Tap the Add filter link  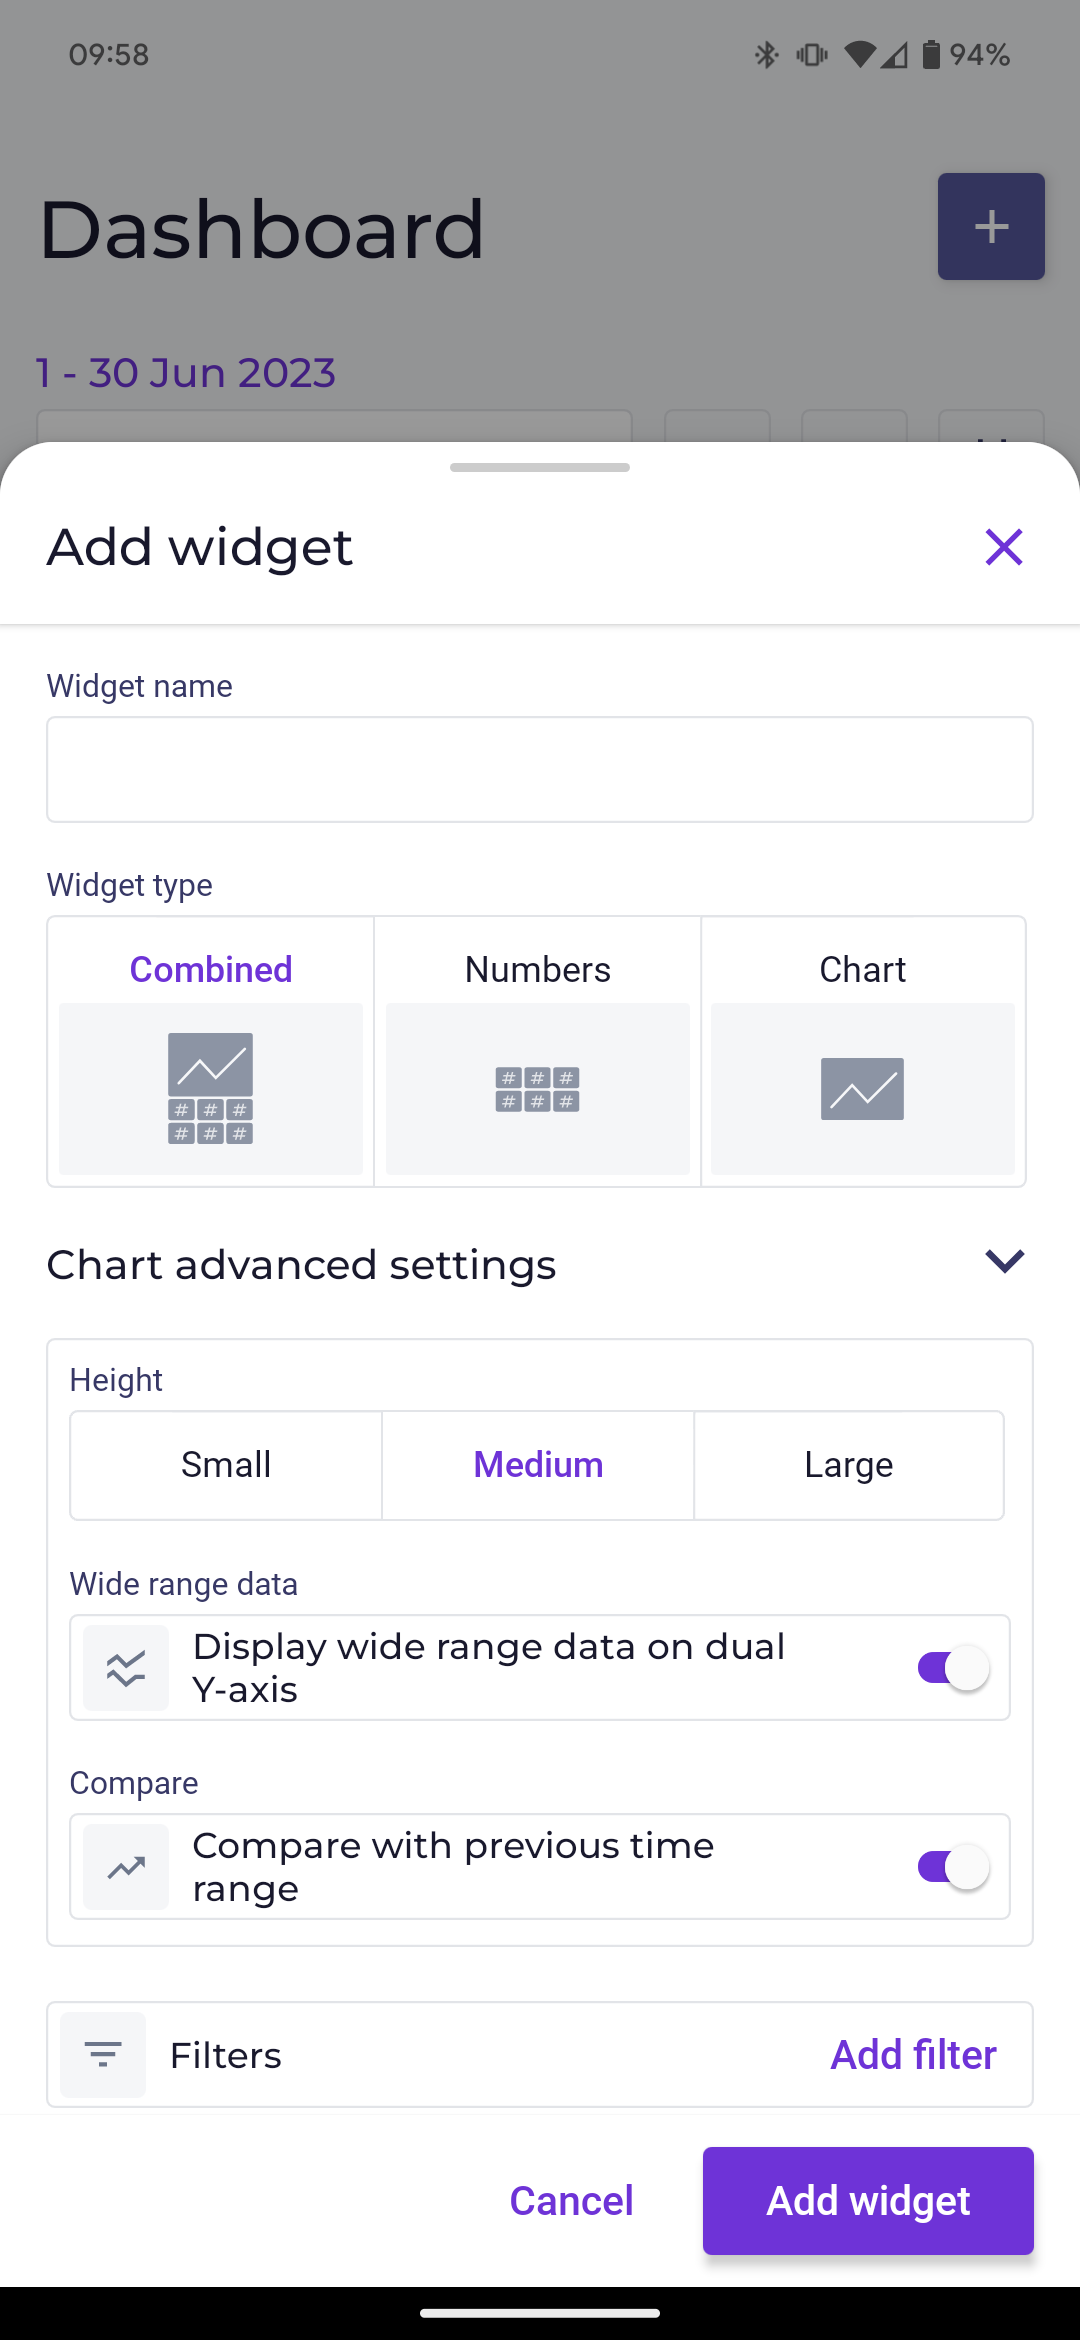(913, 2055)
